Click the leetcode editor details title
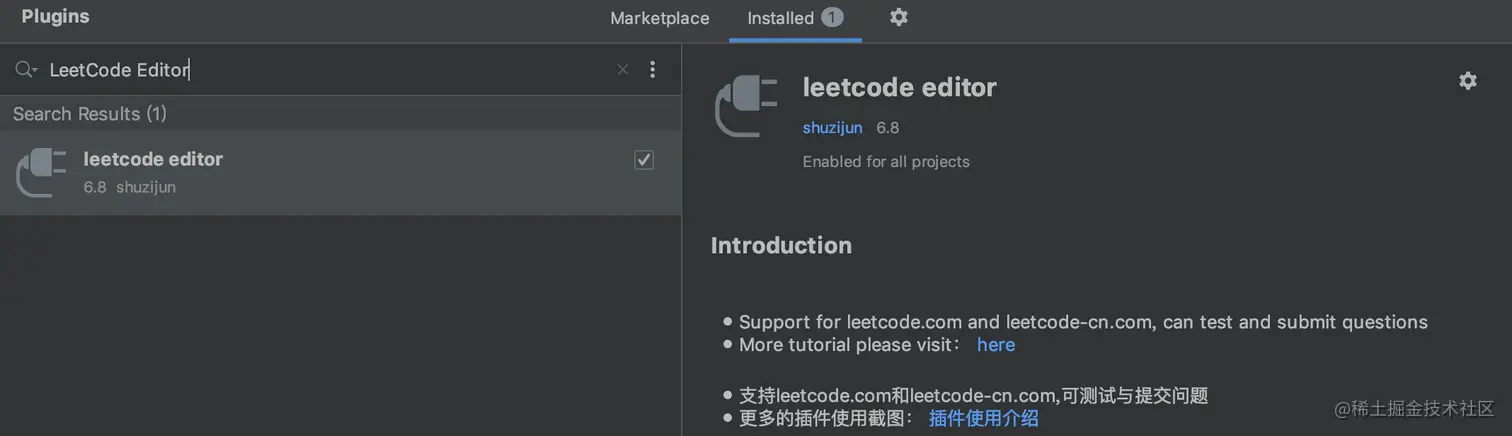 click(x=900, y=87)
